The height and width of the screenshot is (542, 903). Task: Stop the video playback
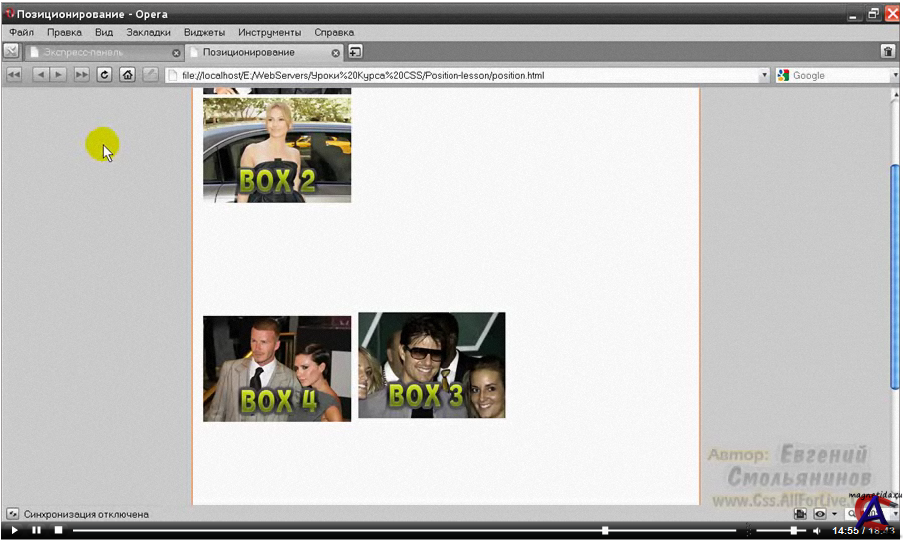click(58, 530)
